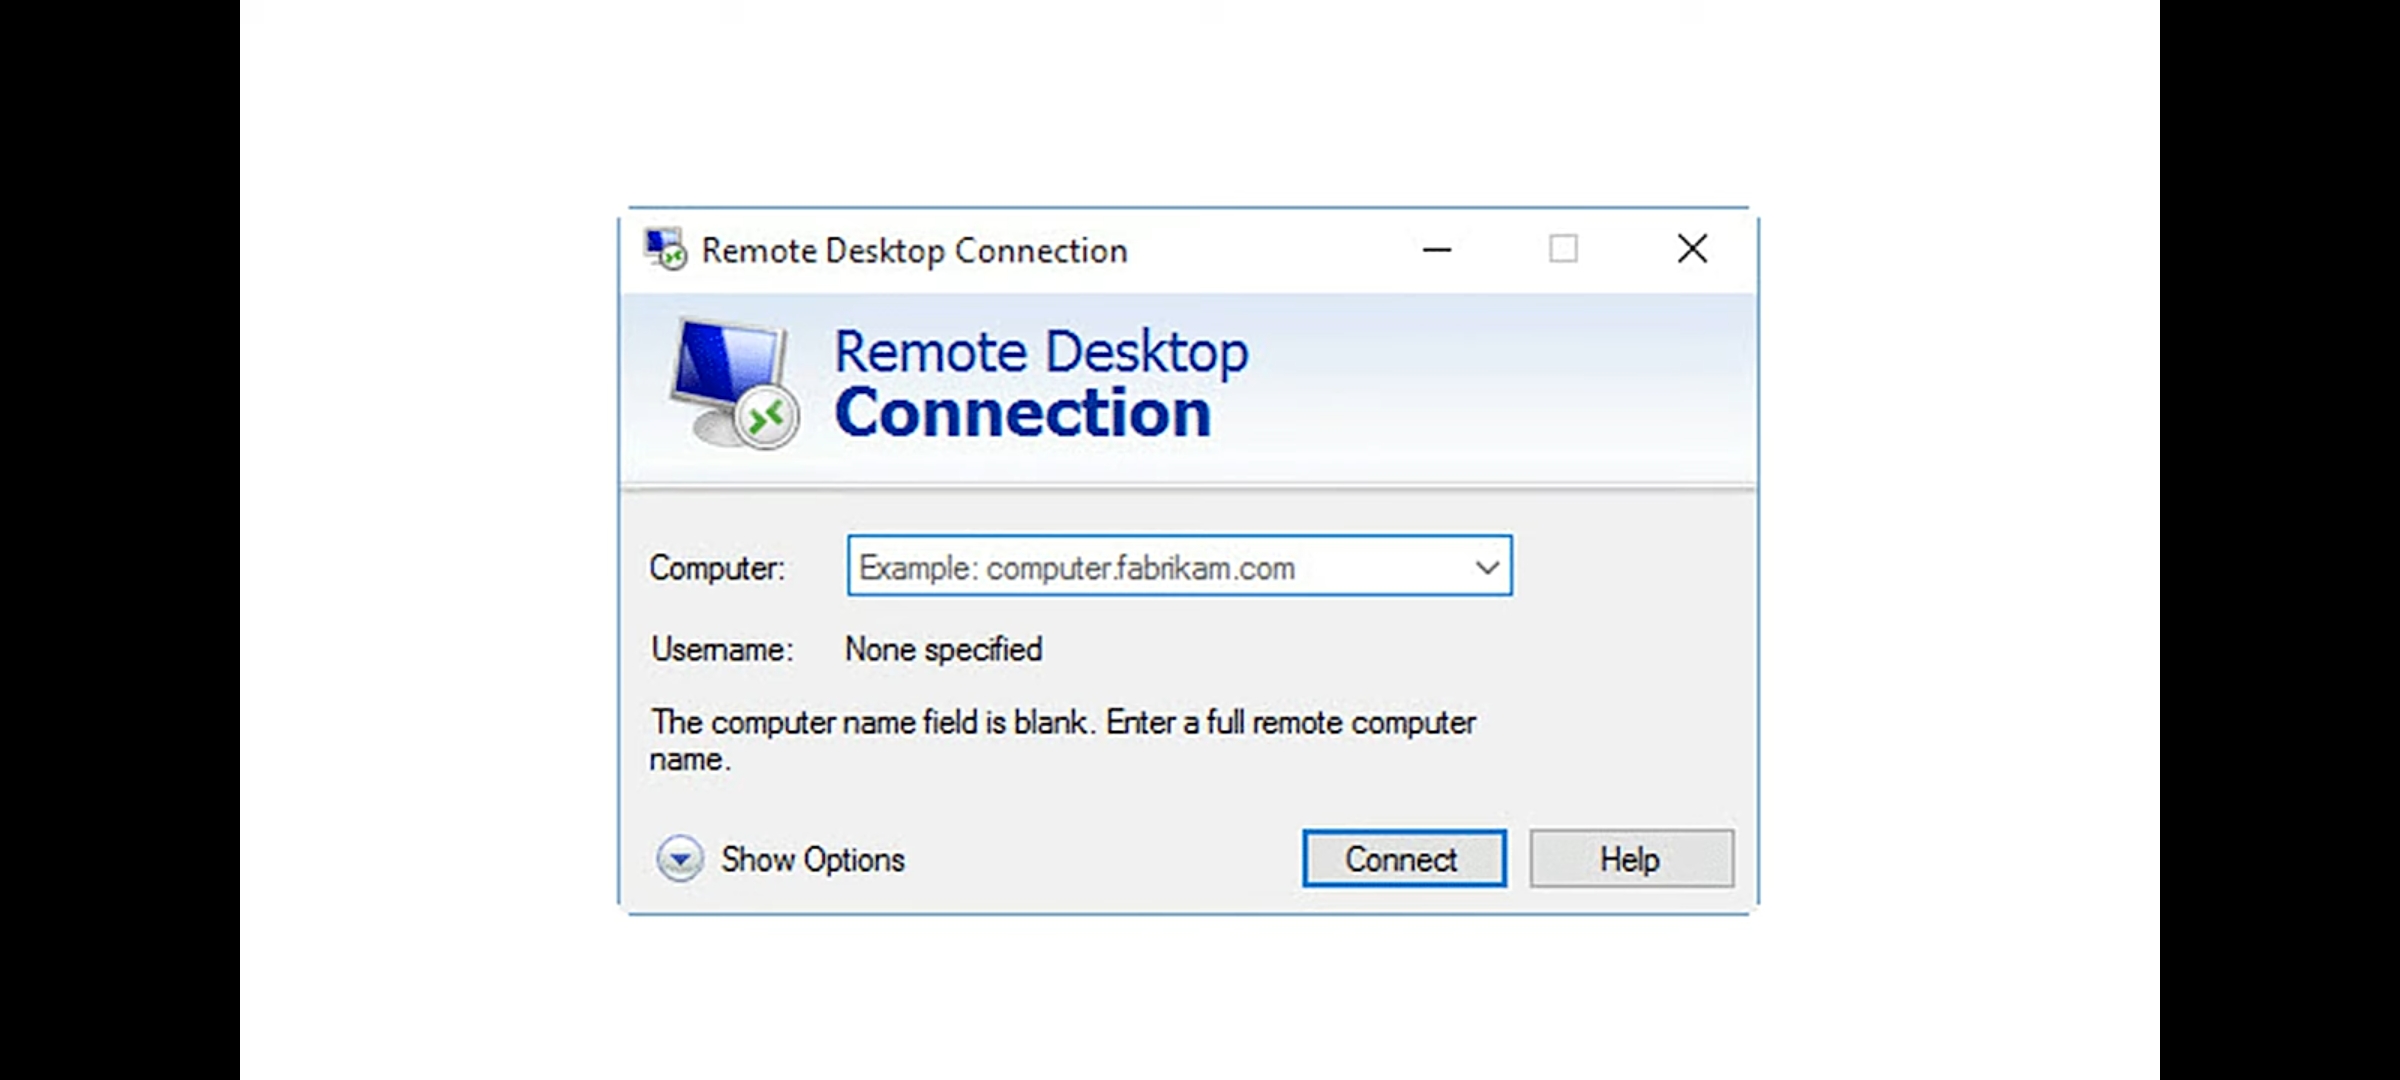Click the Remote Desktop title bar icon
Viewport: 2400px width, 1080px height.
coord(665,249)
